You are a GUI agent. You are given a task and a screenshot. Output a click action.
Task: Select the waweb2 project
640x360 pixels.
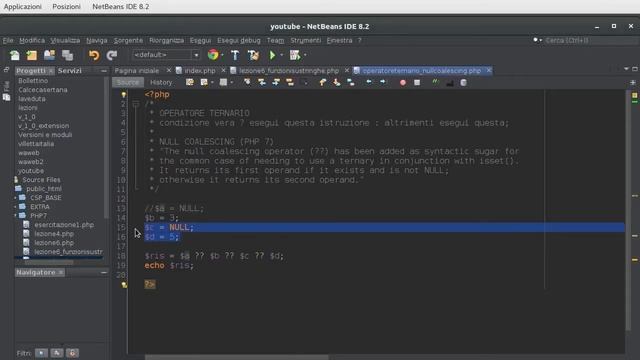tap(31, 162)
